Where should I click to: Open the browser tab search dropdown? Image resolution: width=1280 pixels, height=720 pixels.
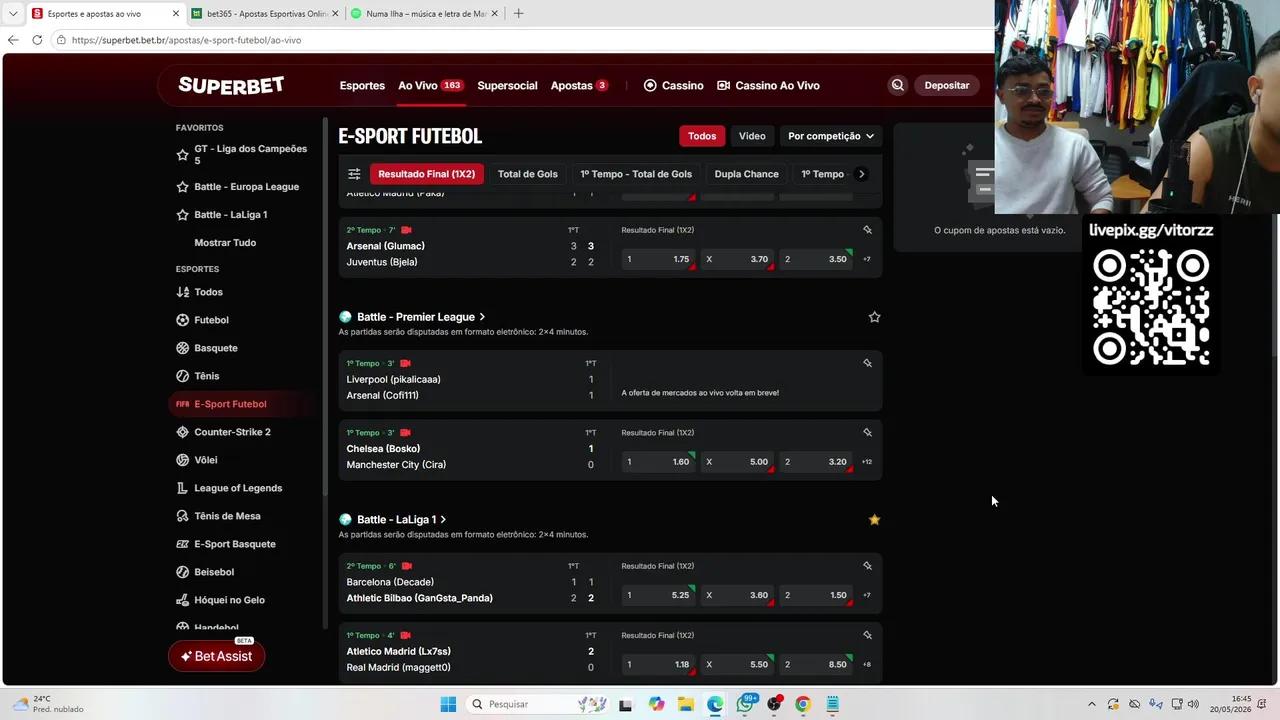click(13, 14)
